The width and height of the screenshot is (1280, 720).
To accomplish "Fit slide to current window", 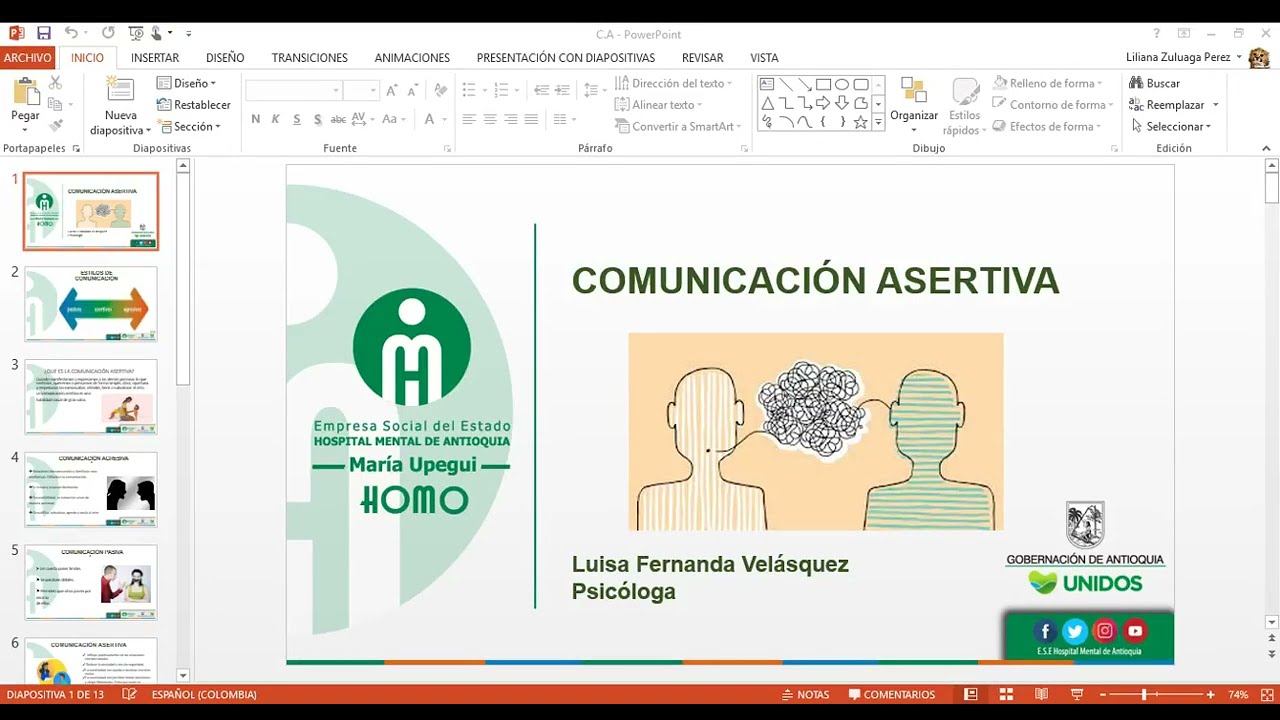I will click(1266, 694).
